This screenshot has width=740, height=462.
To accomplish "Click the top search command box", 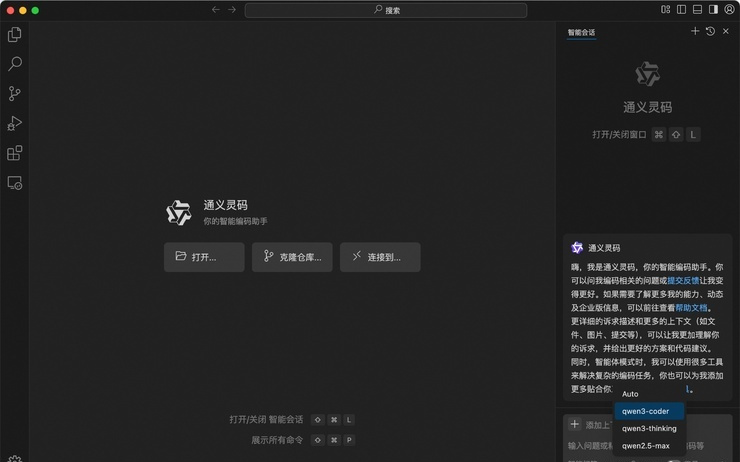I will coord(386,10).
